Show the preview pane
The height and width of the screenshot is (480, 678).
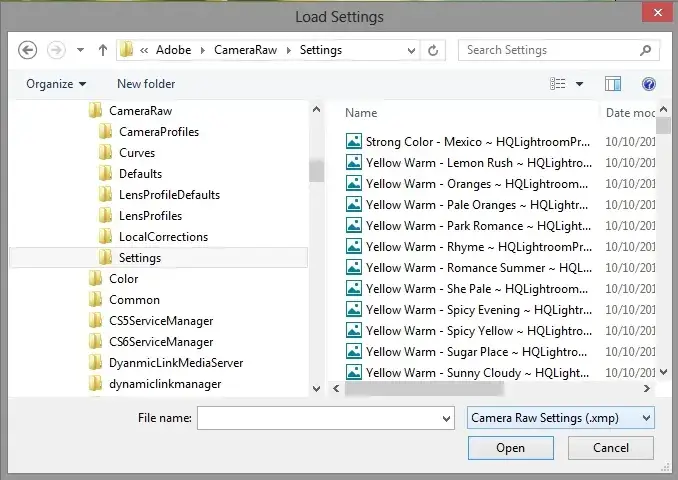(613, 85)
